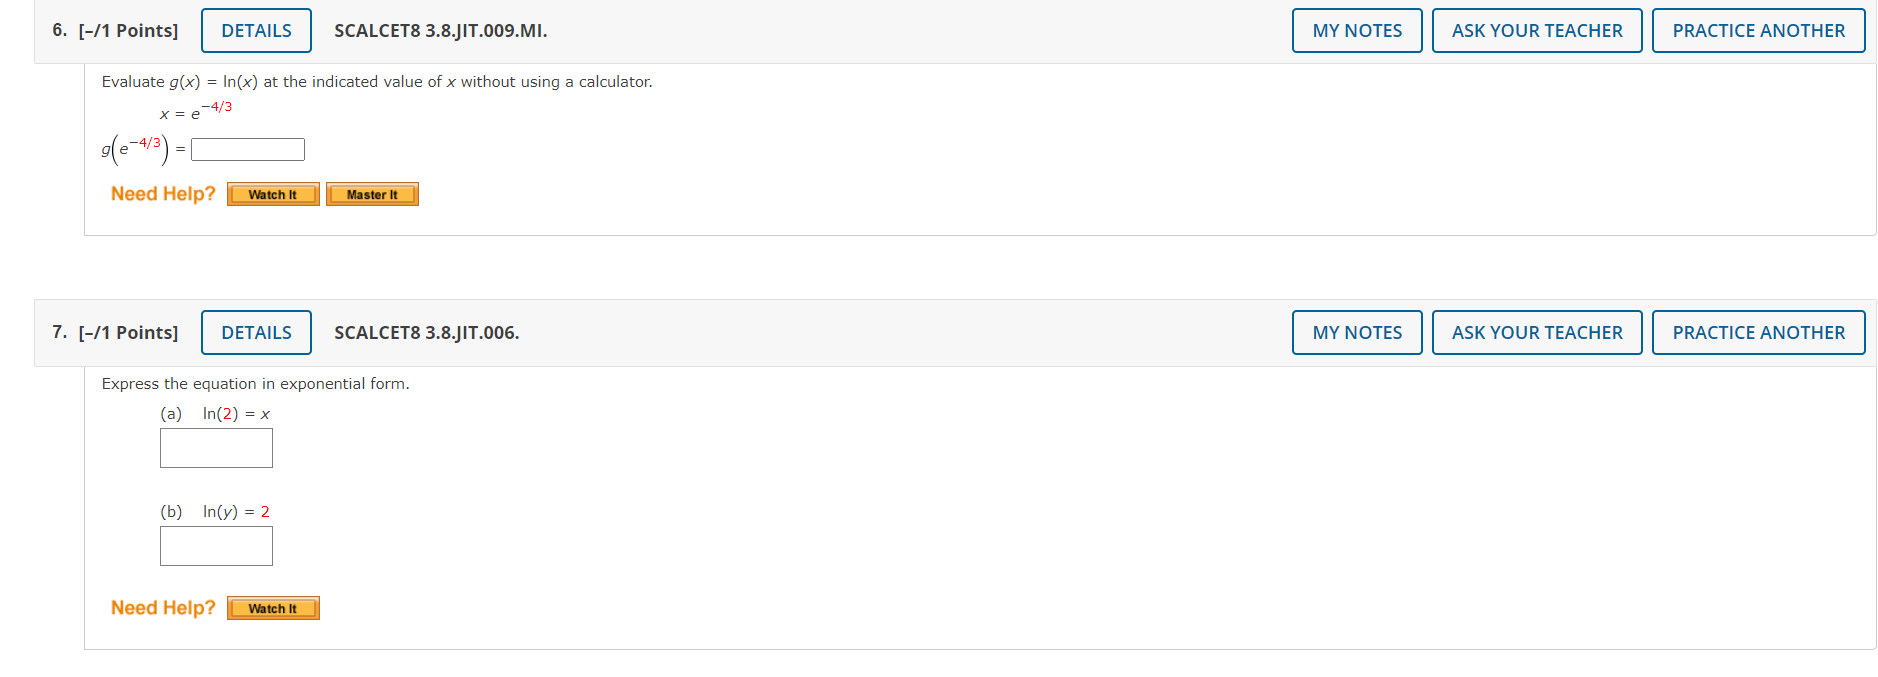Open MY NOTES for question 7
The height and width of the screenshot is (677, 1878).
click(x=1356, y=332)
